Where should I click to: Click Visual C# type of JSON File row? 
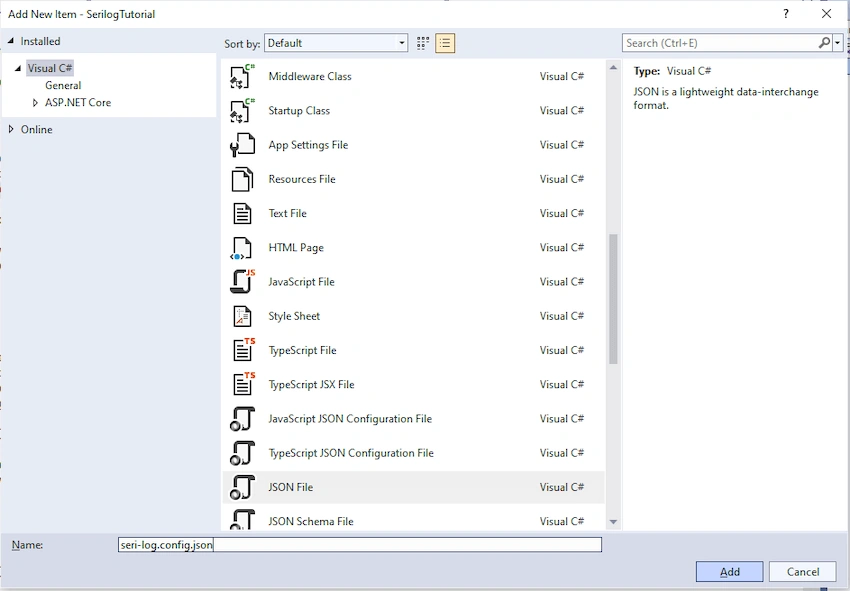[x=562, y=487]
